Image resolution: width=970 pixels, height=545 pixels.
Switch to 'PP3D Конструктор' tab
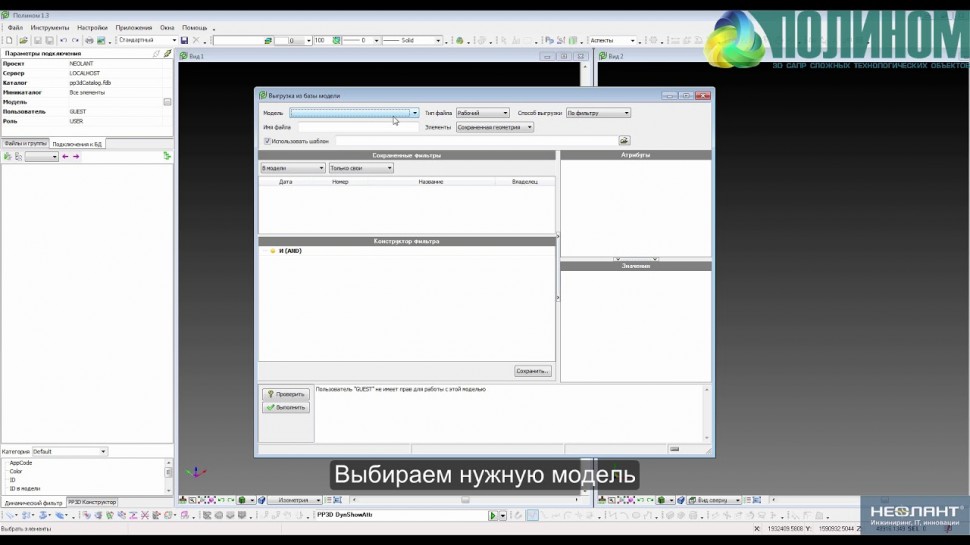(92, 502)
